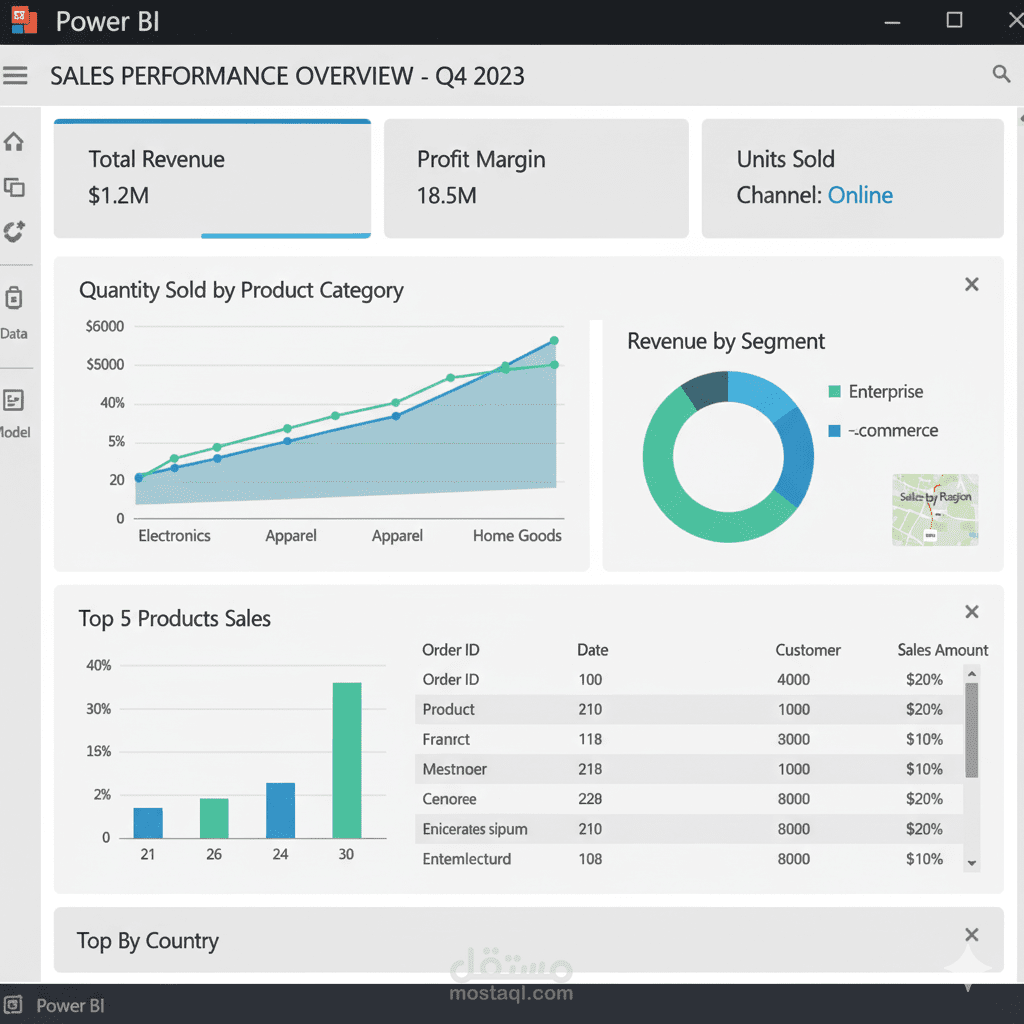Click the refresh icon in sidebar

tap(14, 231)
